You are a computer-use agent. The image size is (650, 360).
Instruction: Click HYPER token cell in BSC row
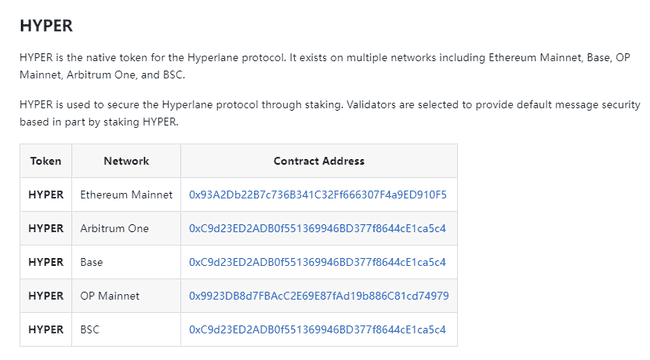click(x=46, y=330)
